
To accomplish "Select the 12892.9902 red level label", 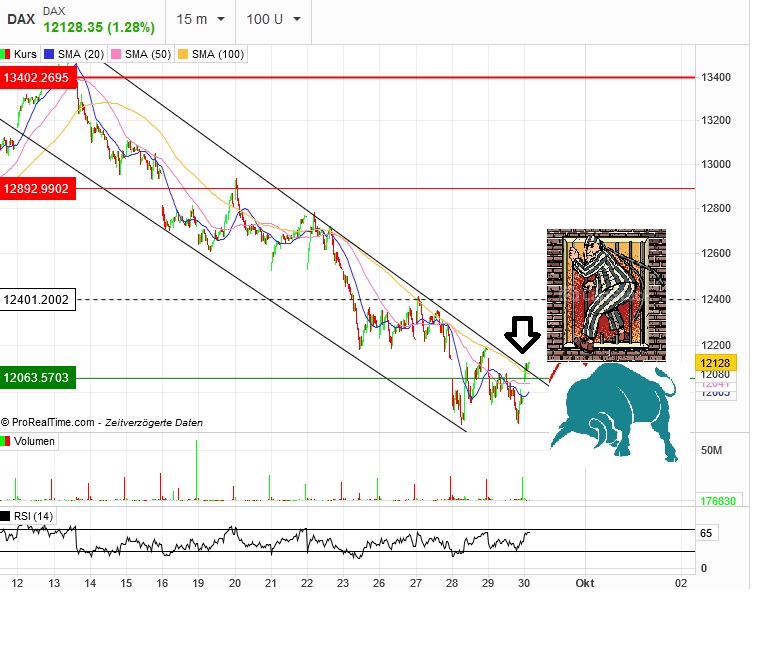I will [38, 189].
